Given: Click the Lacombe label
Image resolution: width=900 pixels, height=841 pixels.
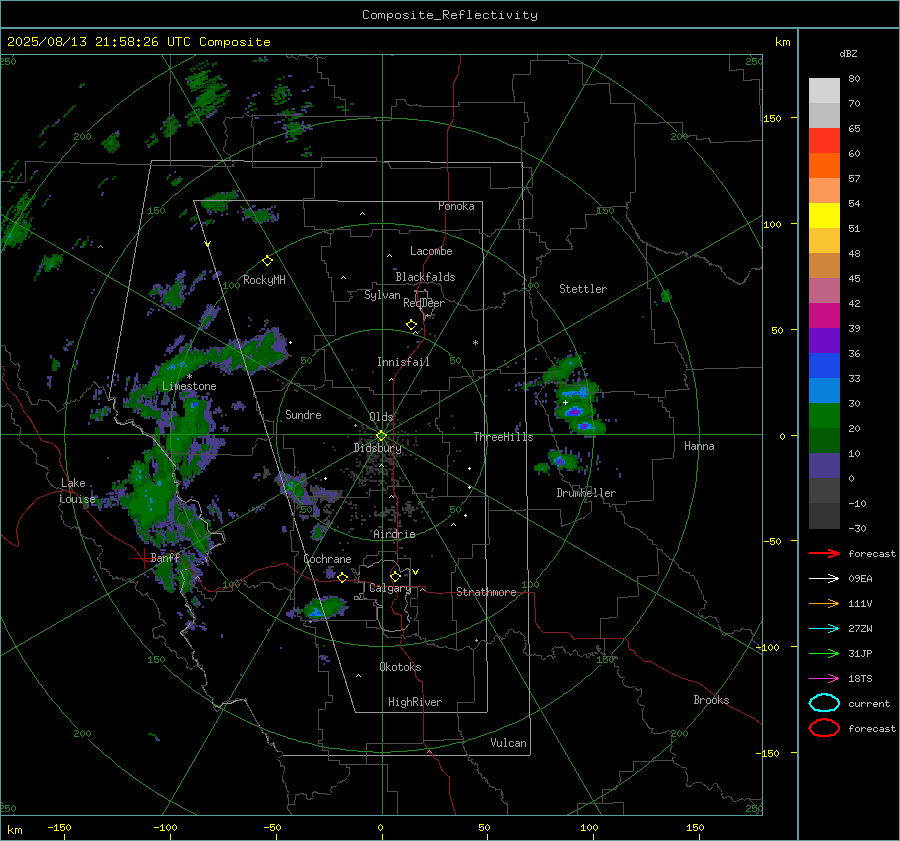Looking at the screenshot, I should point(431,251).
